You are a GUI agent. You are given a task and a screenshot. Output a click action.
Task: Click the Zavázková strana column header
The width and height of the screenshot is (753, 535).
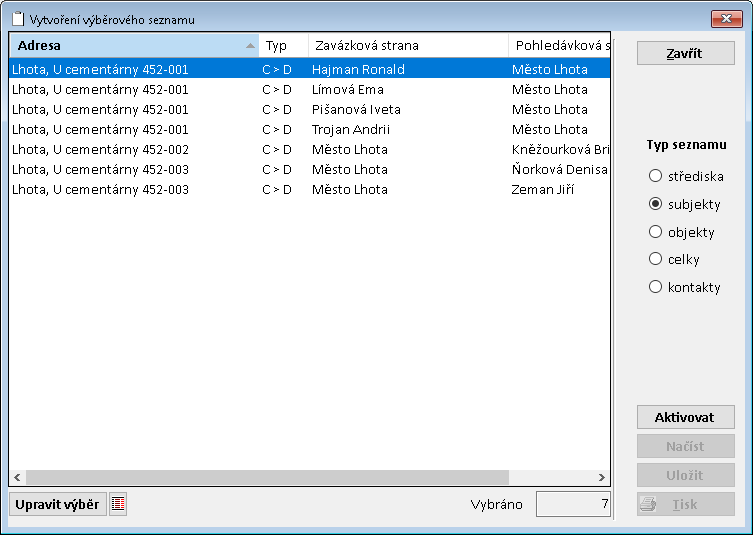[408, 46]
